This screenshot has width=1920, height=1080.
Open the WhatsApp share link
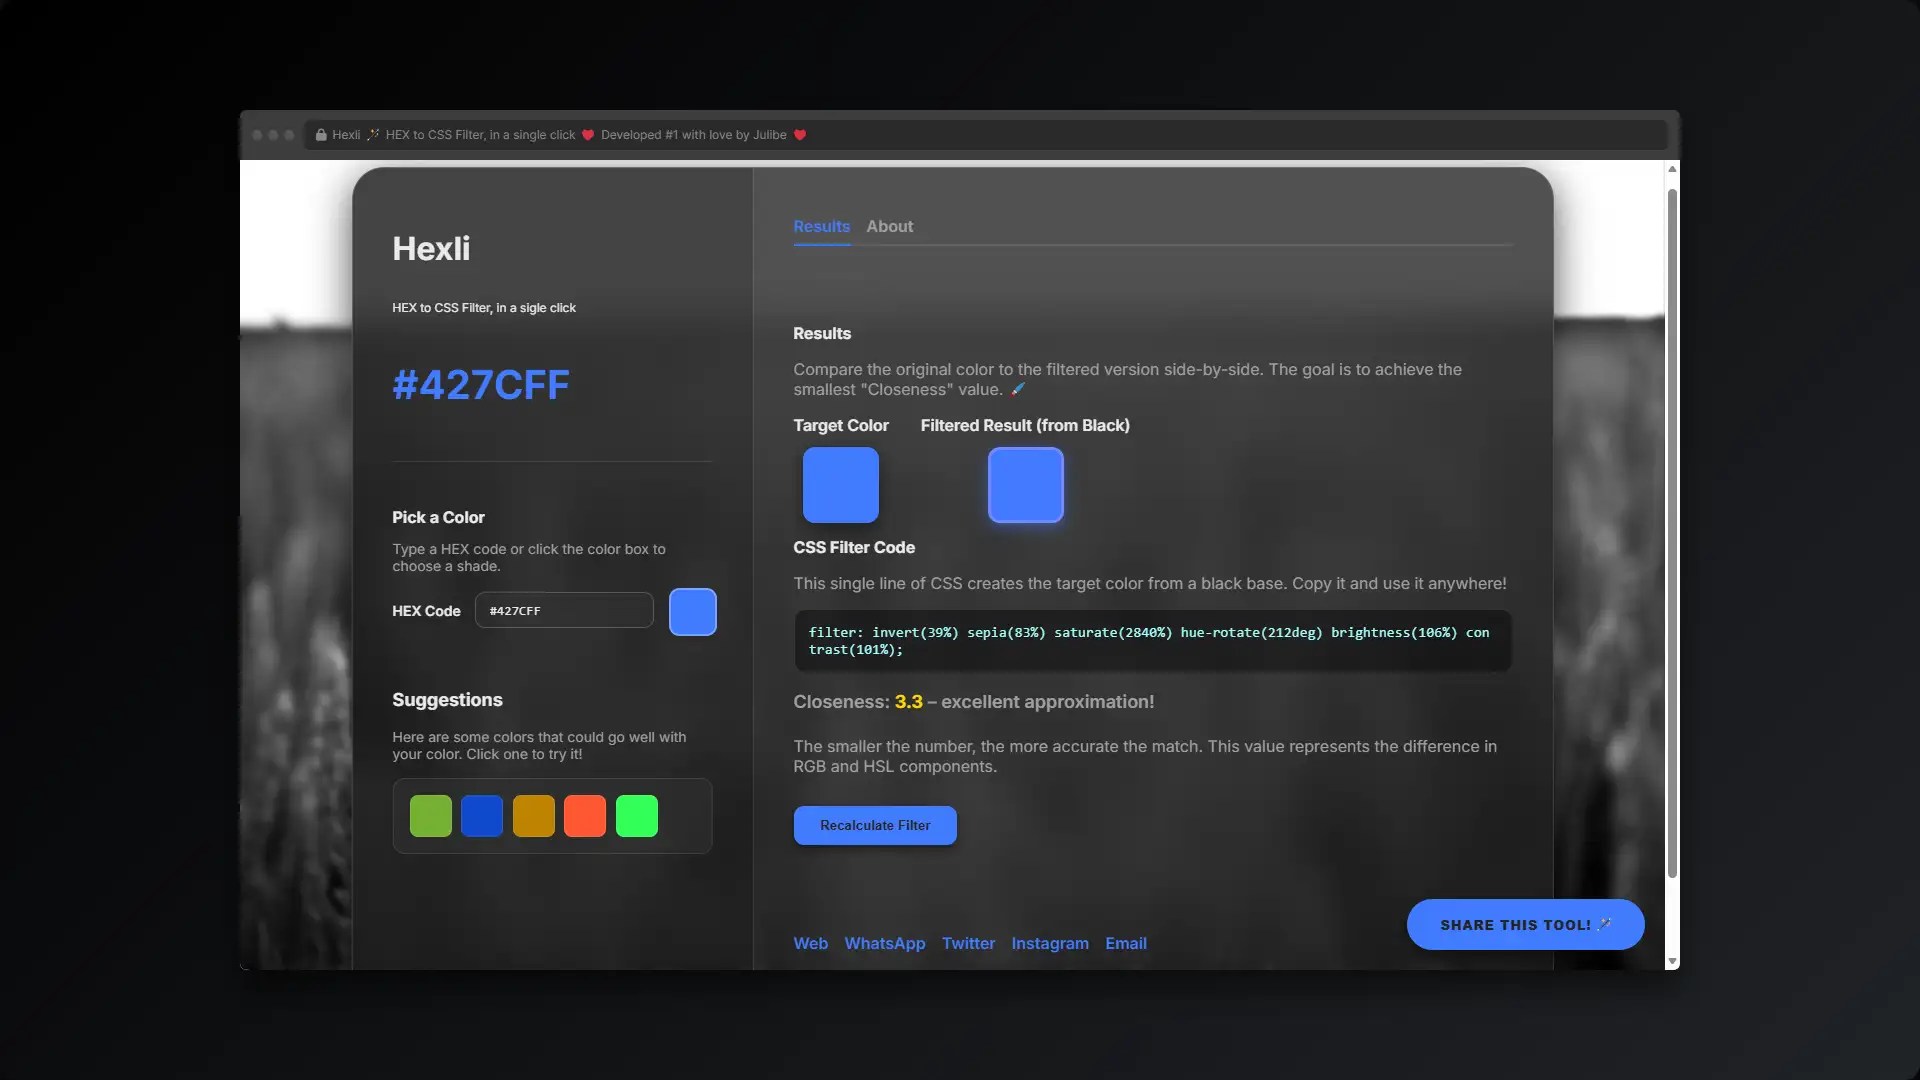click(884, 943)
